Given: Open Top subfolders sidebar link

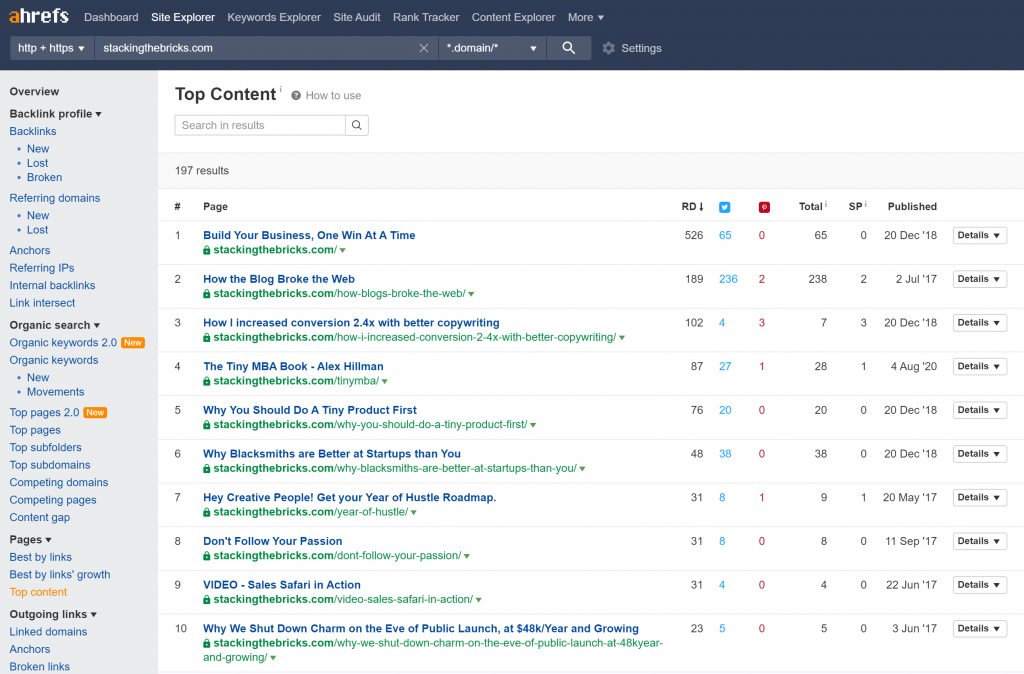Looking at the screenshot, I should coord(46,447).
